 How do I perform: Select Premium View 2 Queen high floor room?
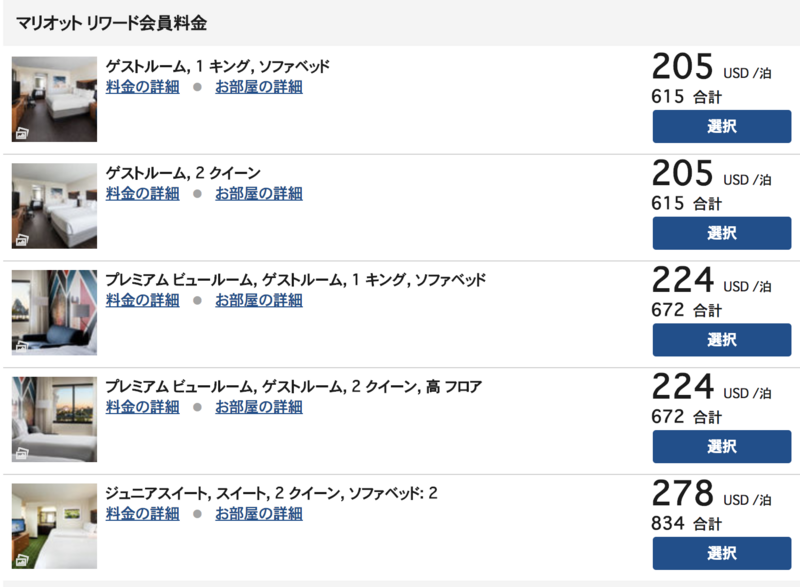[x=721, y=446]
